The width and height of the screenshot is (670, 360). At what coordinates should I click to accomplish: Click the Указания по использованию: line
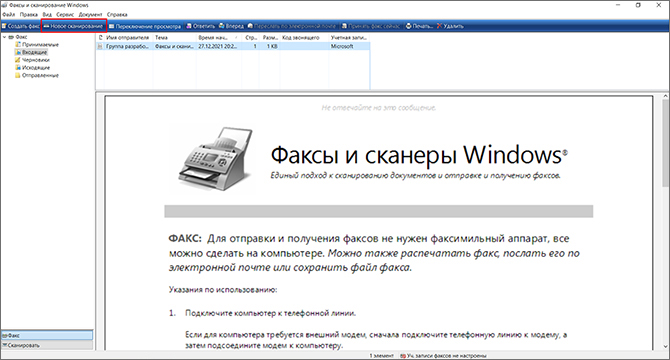click(223, 290)
